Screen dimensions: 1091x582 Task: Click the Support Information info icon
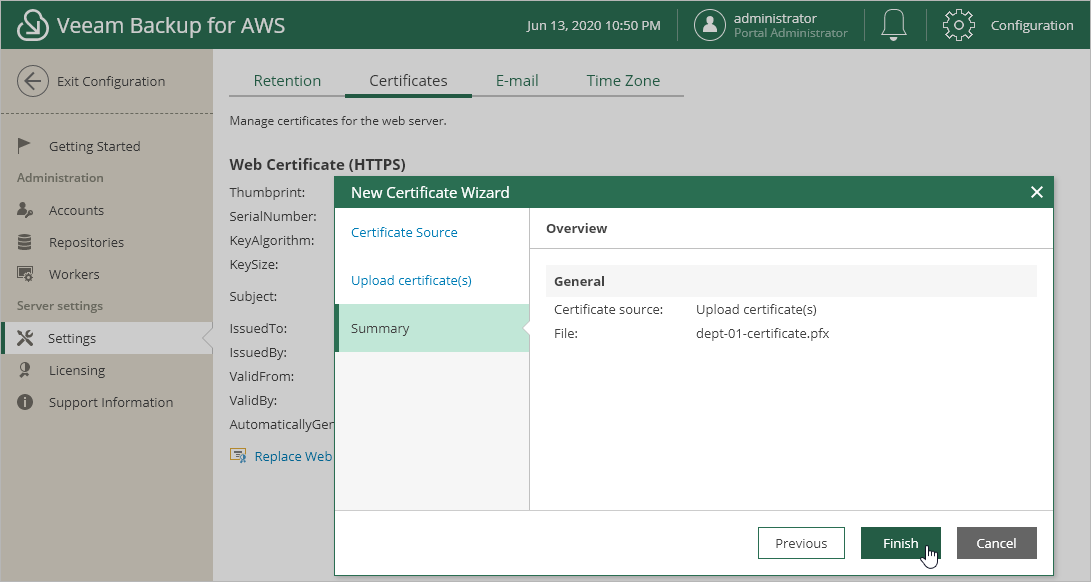tap(25, 402)
